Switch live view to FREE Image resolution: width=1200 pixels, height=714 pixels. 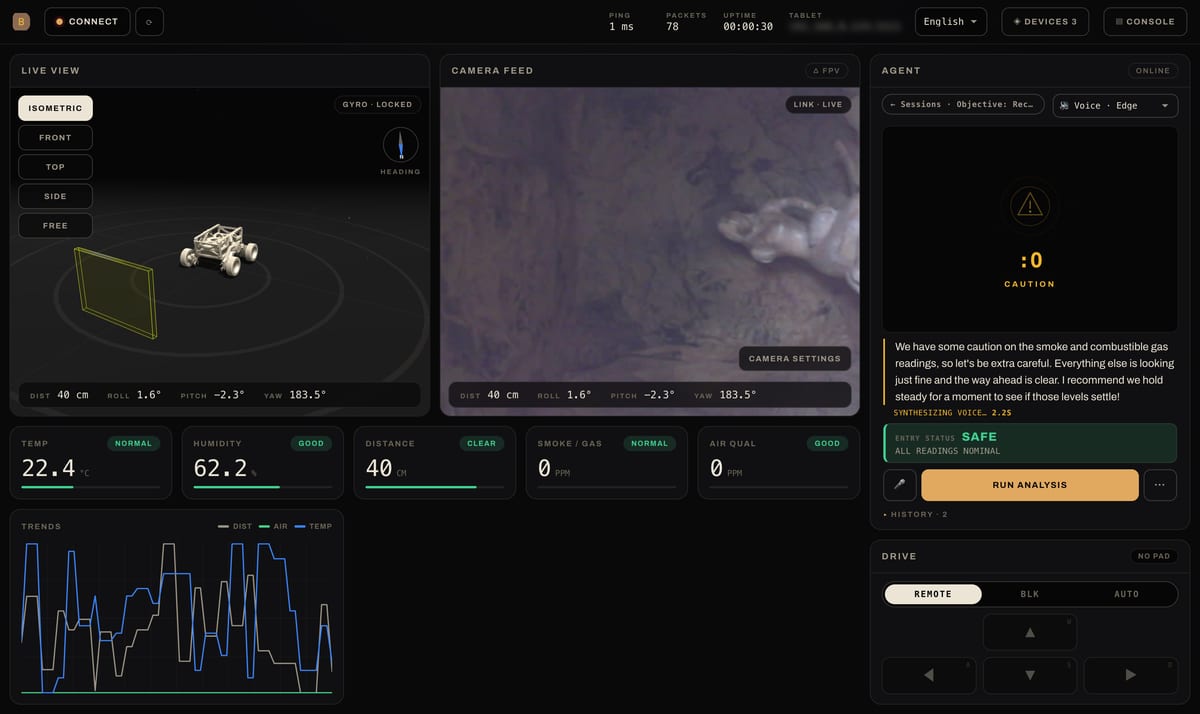tap(55, 225)
